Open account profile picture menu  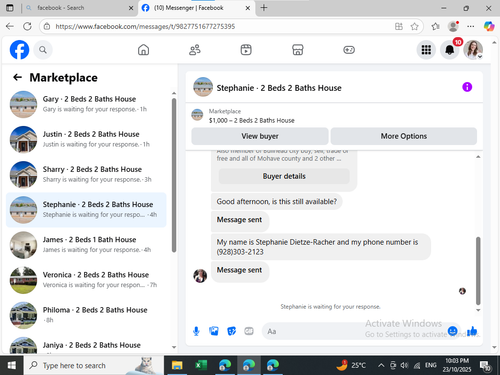coord(473,50)
